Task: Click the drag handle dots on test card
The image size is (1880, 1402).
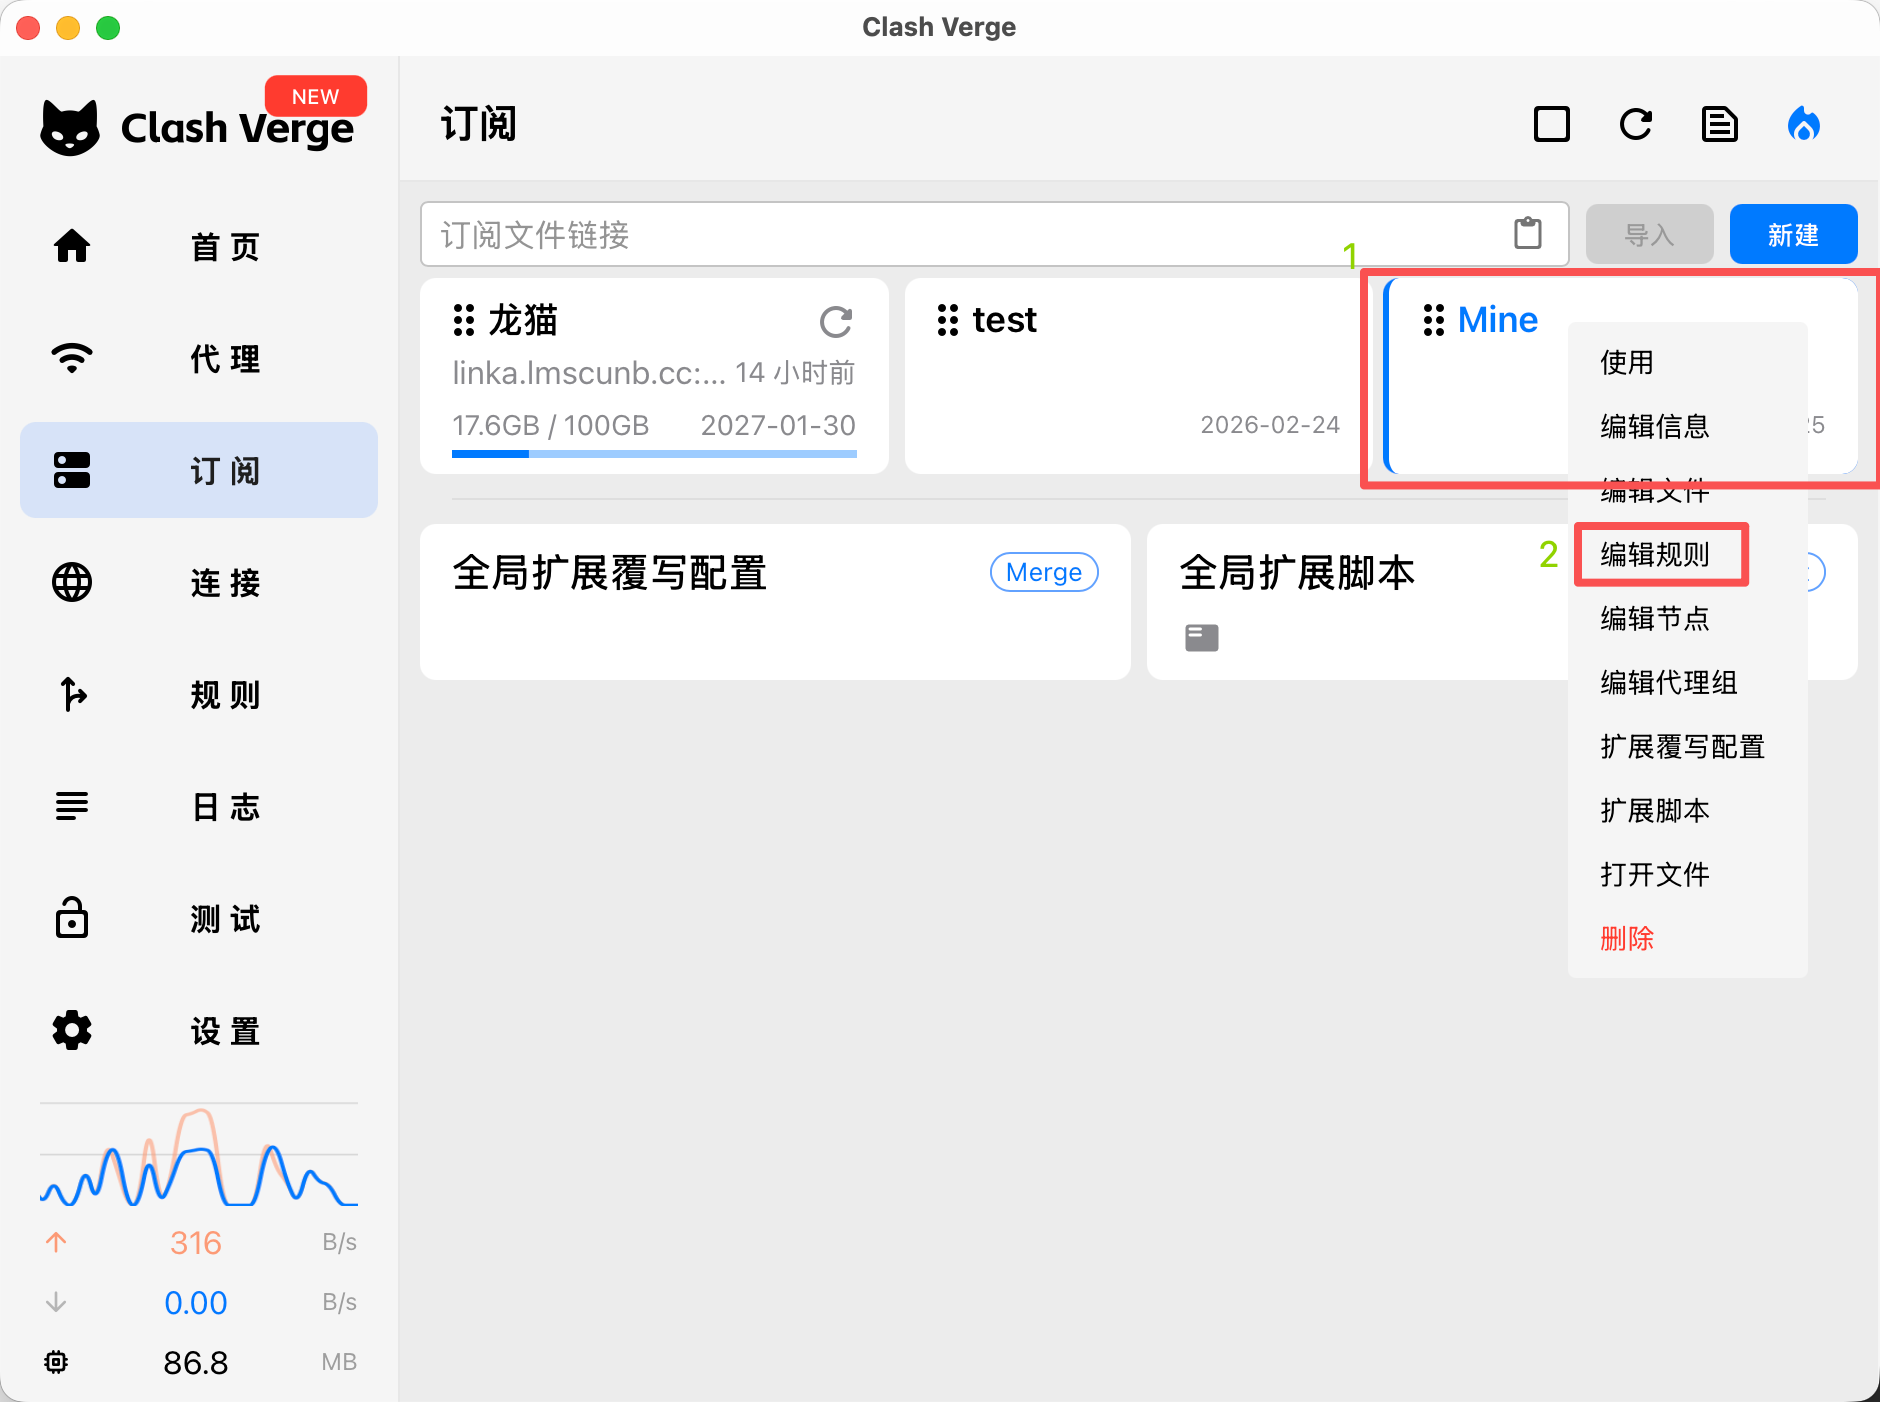Action: coord(947,320)
